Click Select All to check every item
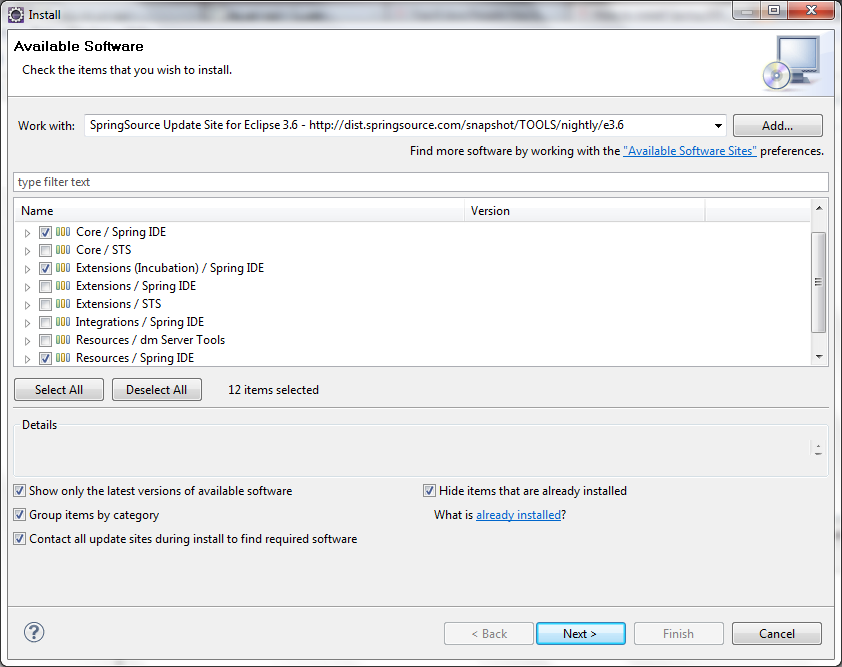This screenshot has width=842, height=667. 58,389
